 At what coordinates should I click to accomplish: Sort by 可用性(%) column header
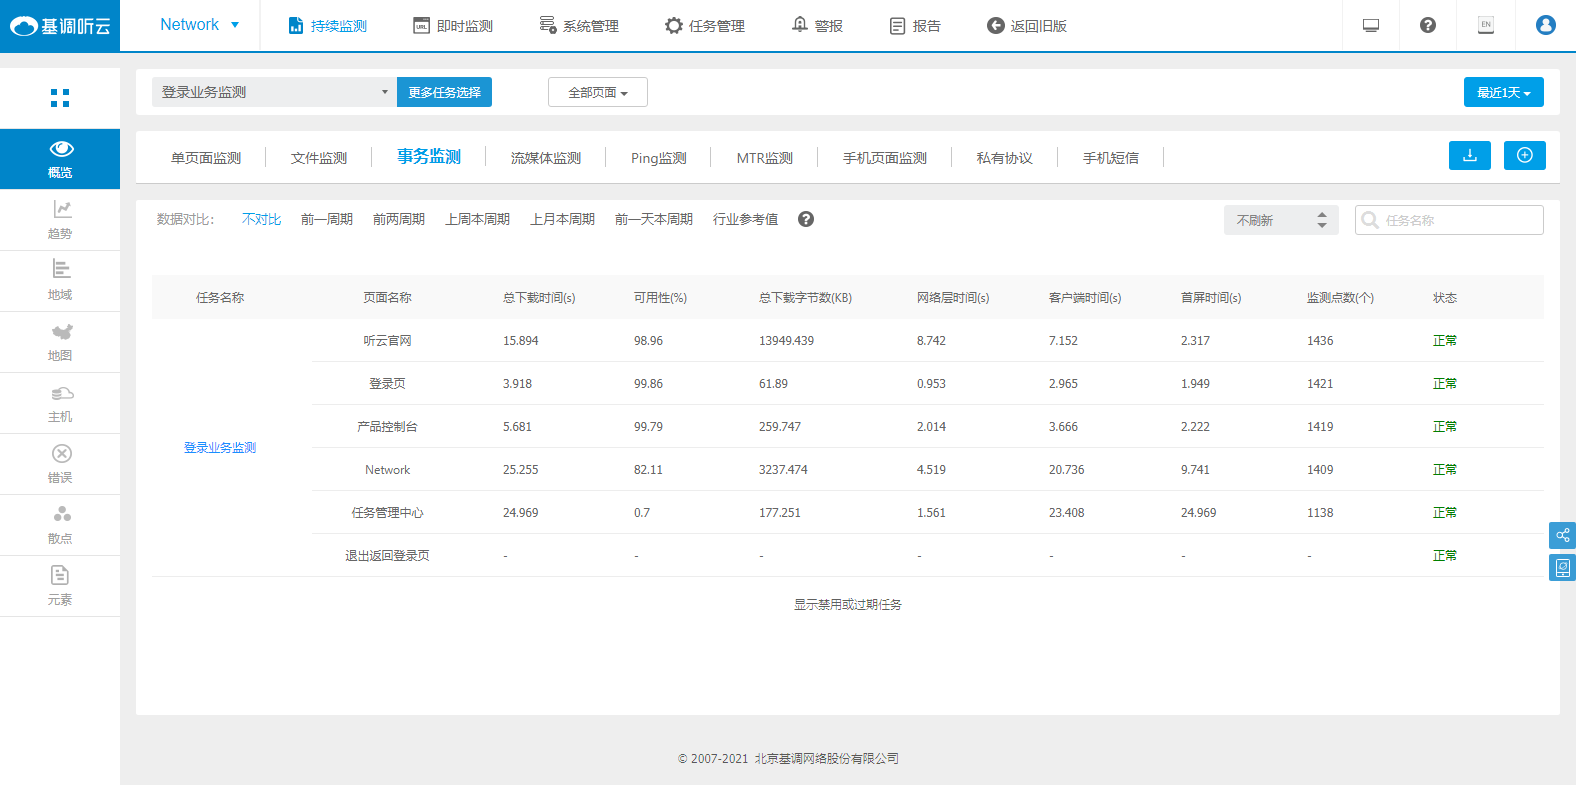pyautogui.click(x=660, y=298)
